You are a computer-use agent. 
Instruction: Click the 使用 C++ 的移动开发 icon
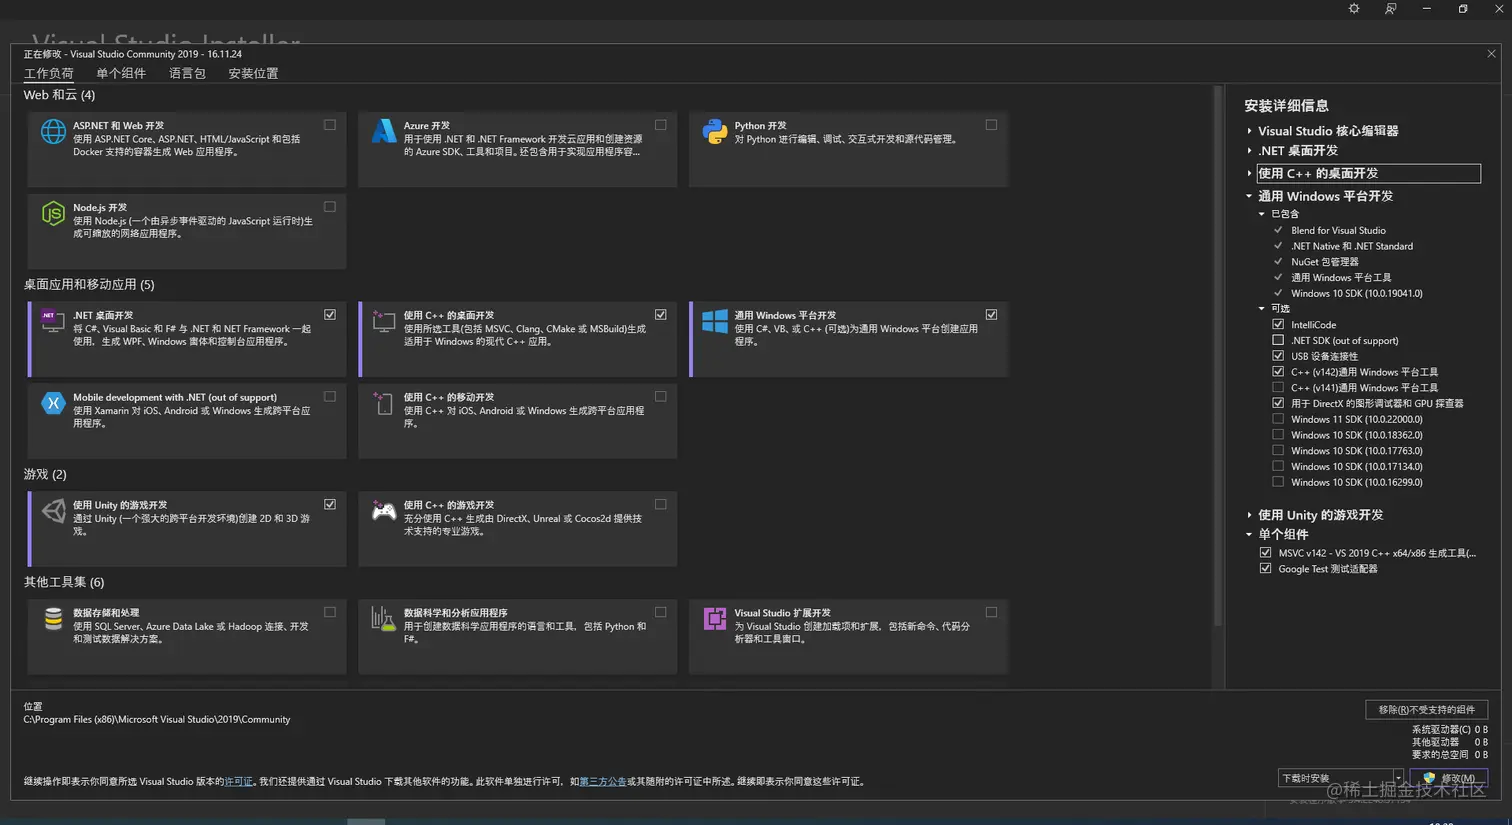pos(384,403)
